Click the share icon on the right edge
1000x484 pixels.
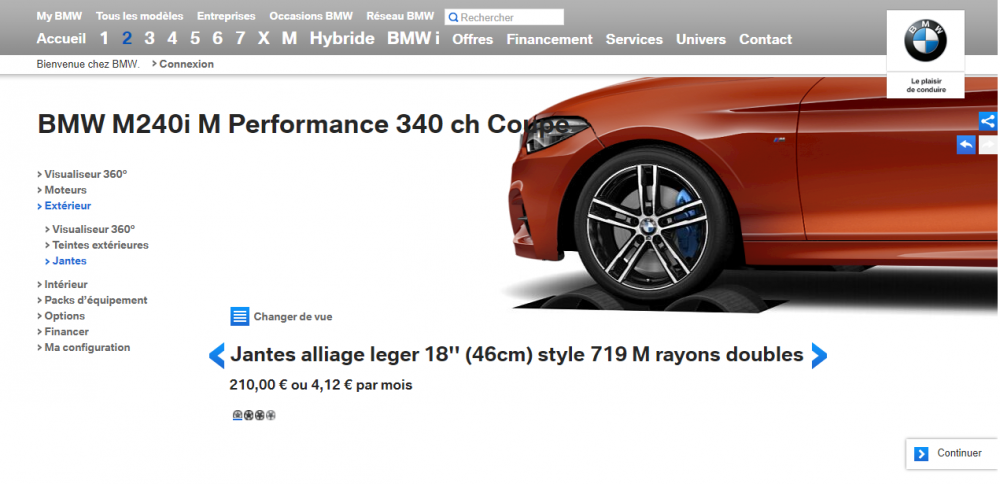coord(989,121)
